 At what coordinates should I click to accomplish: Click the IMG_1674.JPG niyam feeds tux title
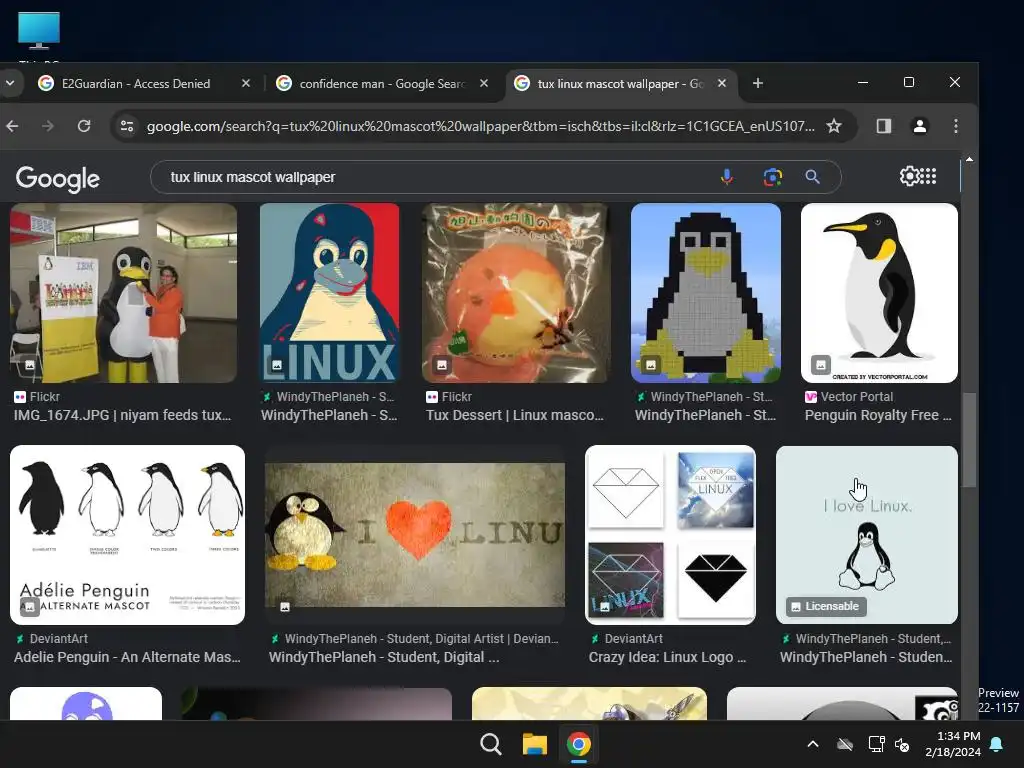click(x=122, y=415)
